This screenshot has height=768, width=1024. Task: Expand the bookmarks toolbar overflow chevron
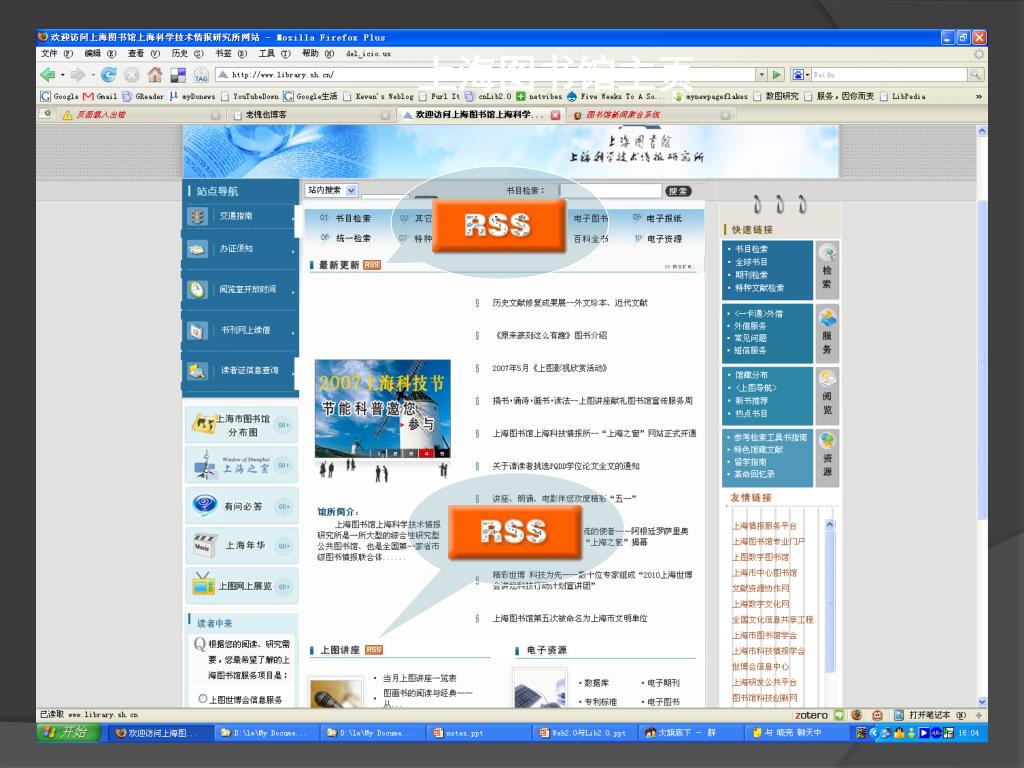[x=978, y=96]
